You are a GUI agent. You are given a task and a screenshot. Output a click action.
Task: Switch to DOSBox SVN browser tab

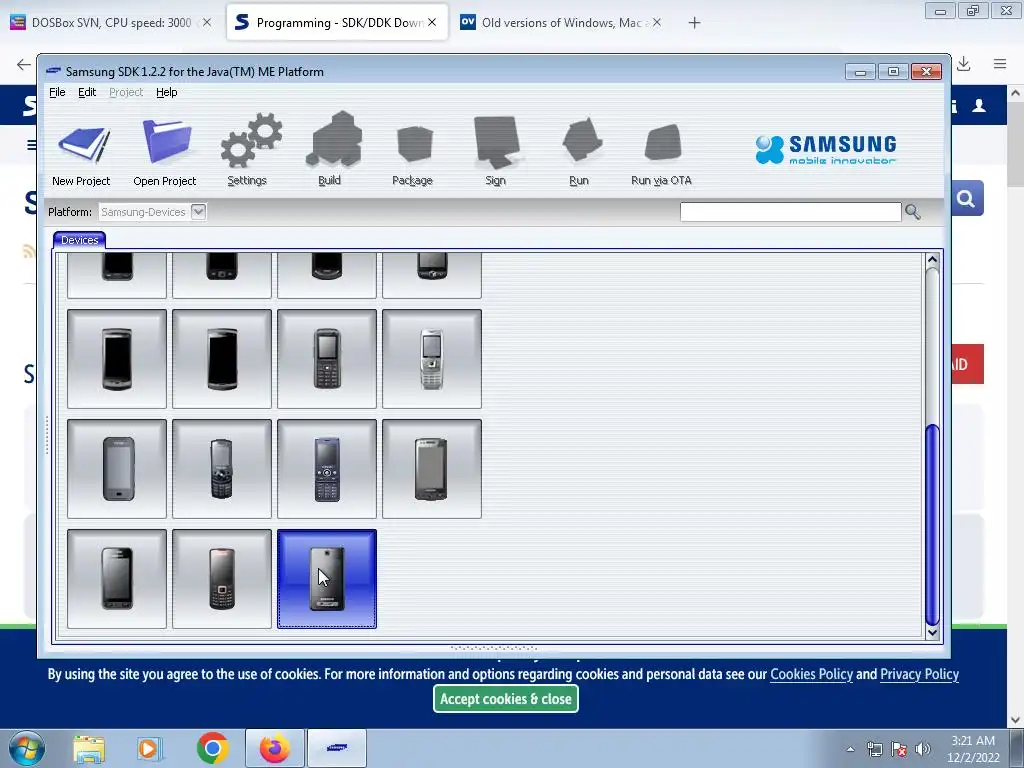click(111, 22)
